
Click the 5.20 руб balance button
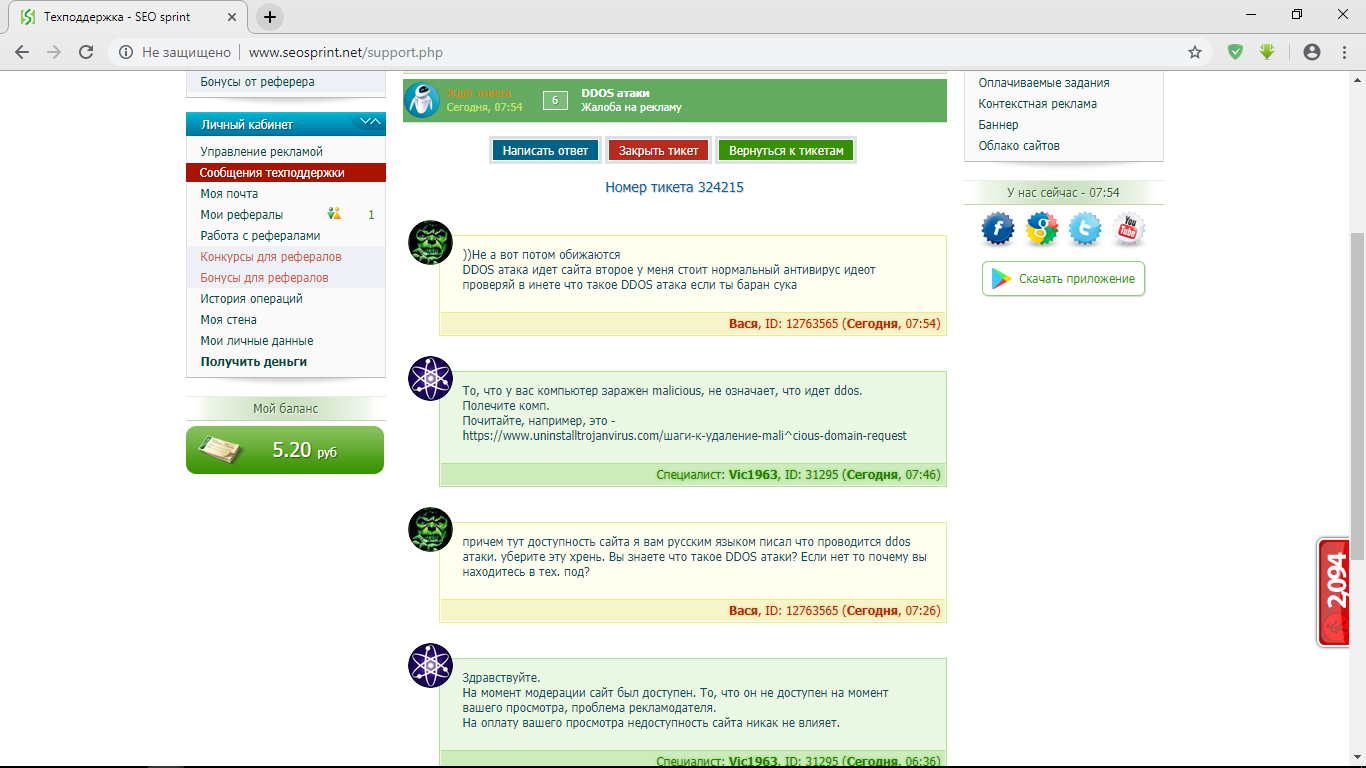(285, 450)
